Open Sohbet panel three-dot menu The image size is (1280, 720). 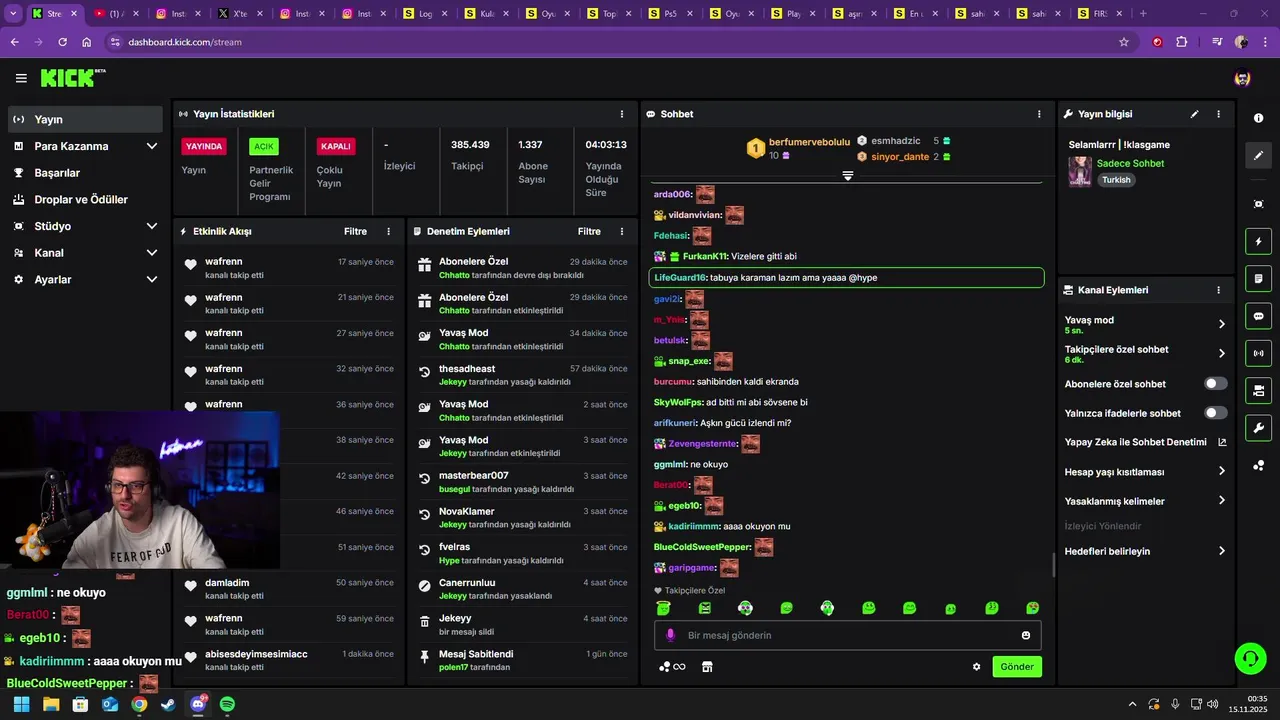click(1039, 114)
